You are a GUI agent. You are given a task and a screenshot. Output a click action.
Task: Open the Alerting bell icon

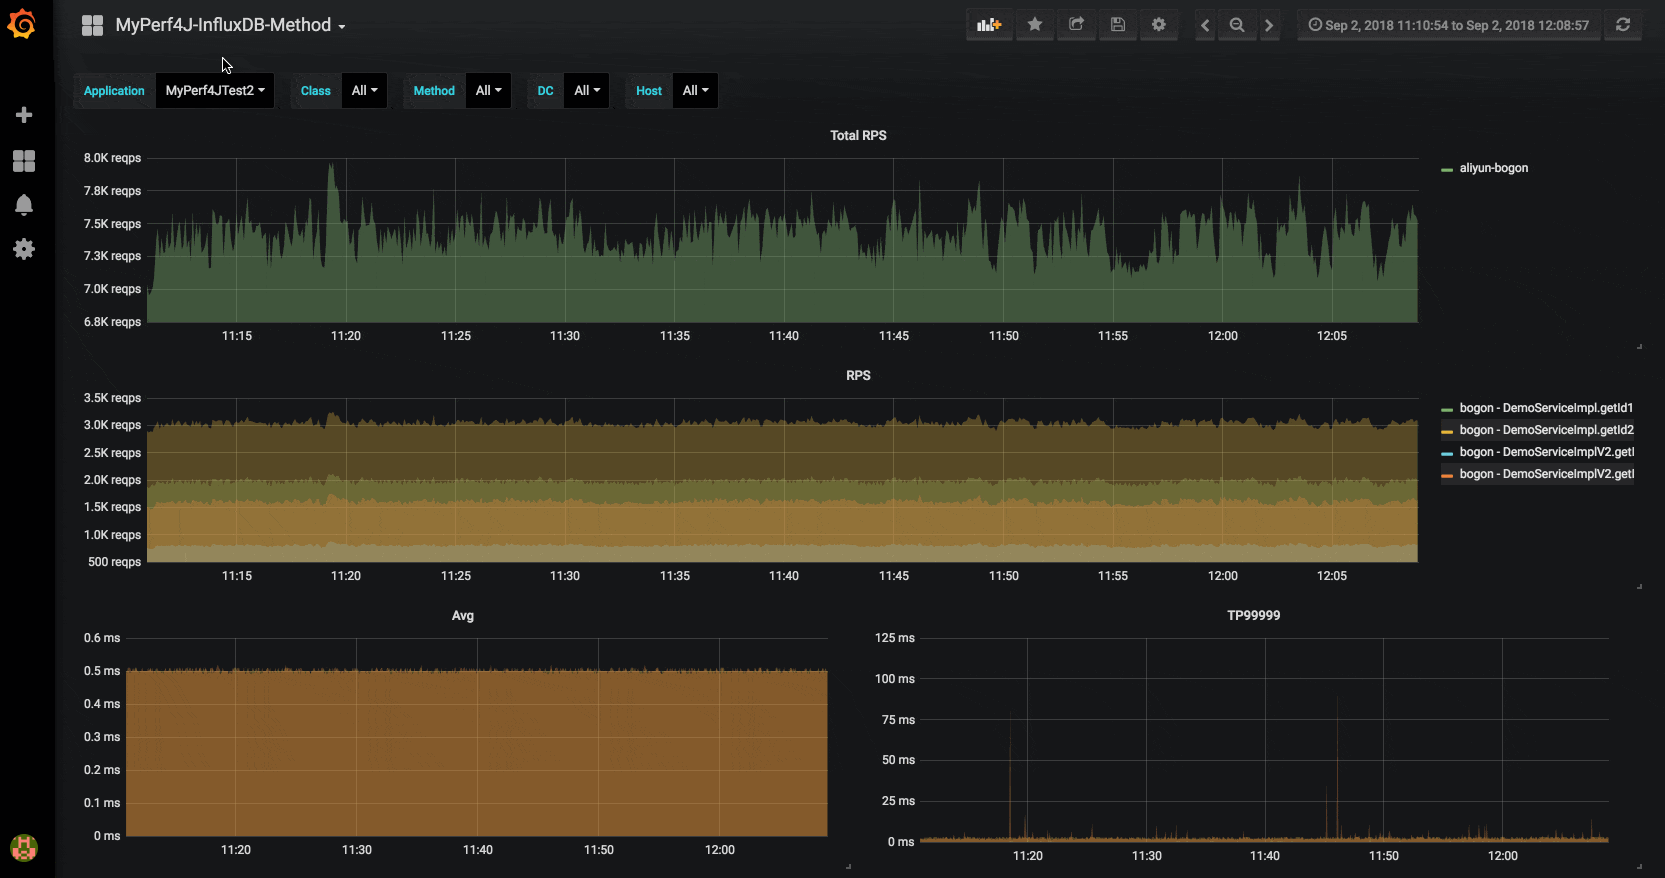tap(24, 205)
